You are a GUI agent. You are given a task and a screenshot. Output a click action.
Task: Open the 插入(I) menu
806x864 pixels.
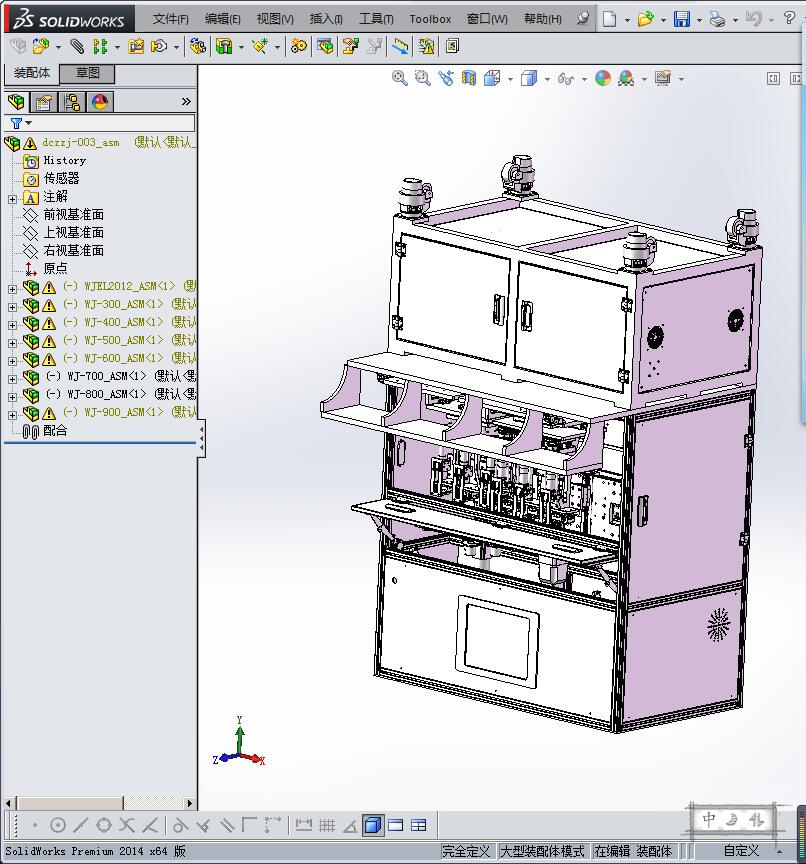coord(326,19)
